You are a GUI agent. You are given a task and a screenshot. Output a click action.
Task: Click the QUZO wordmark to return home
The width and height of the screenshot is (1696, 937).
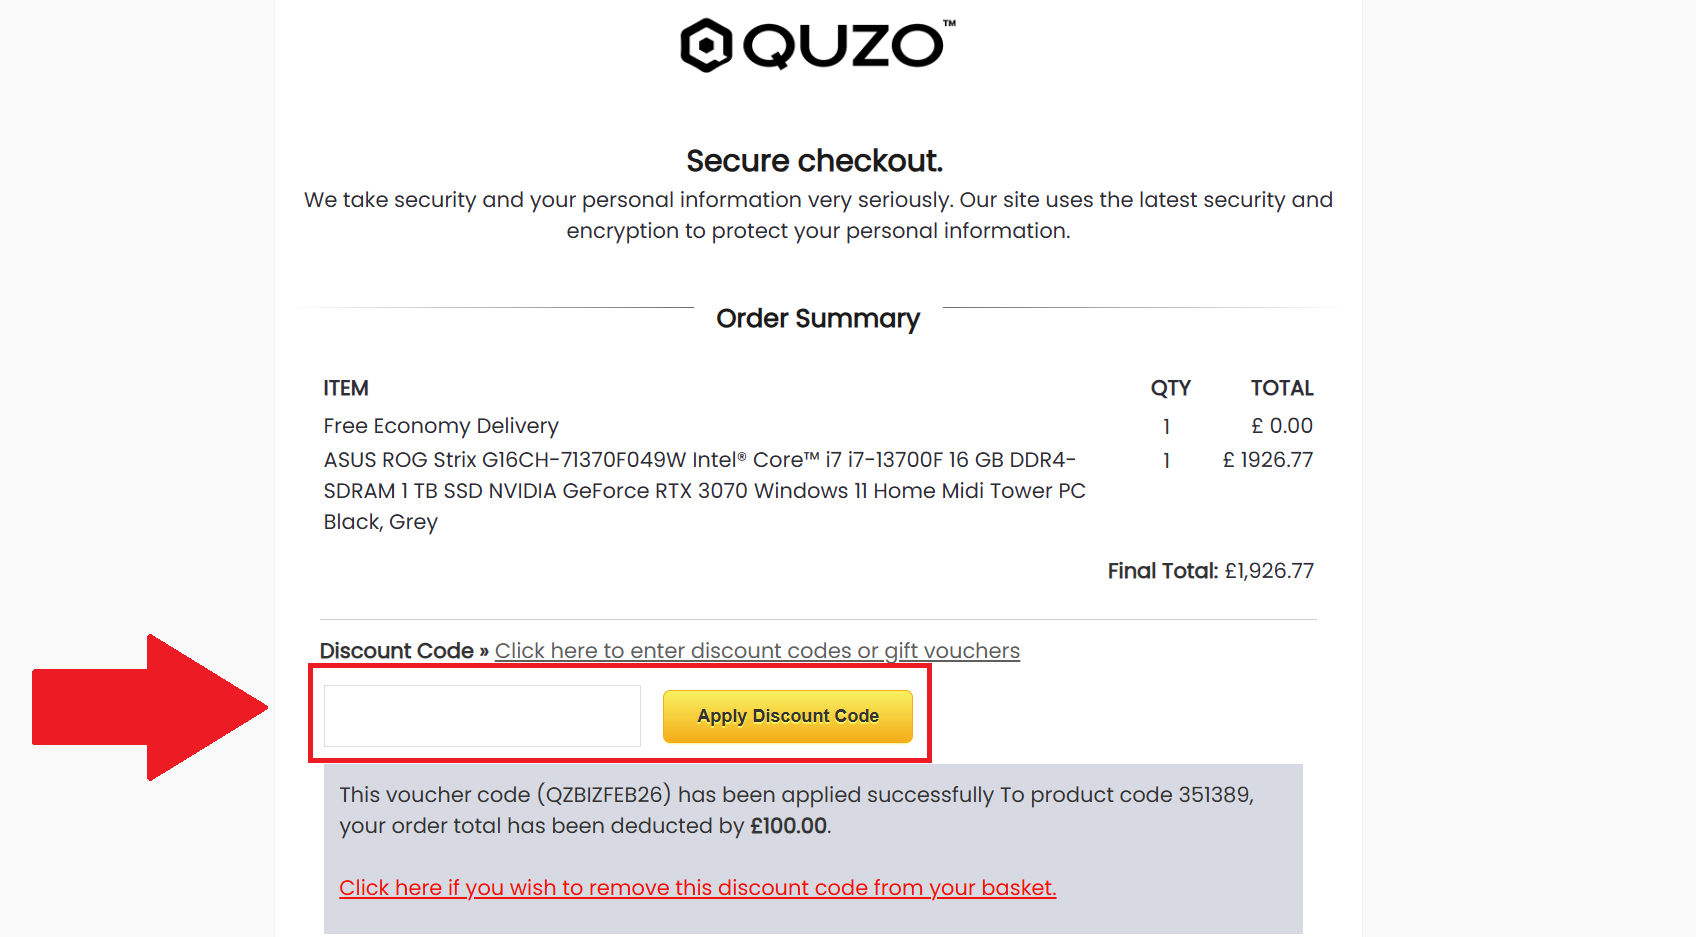843,43
